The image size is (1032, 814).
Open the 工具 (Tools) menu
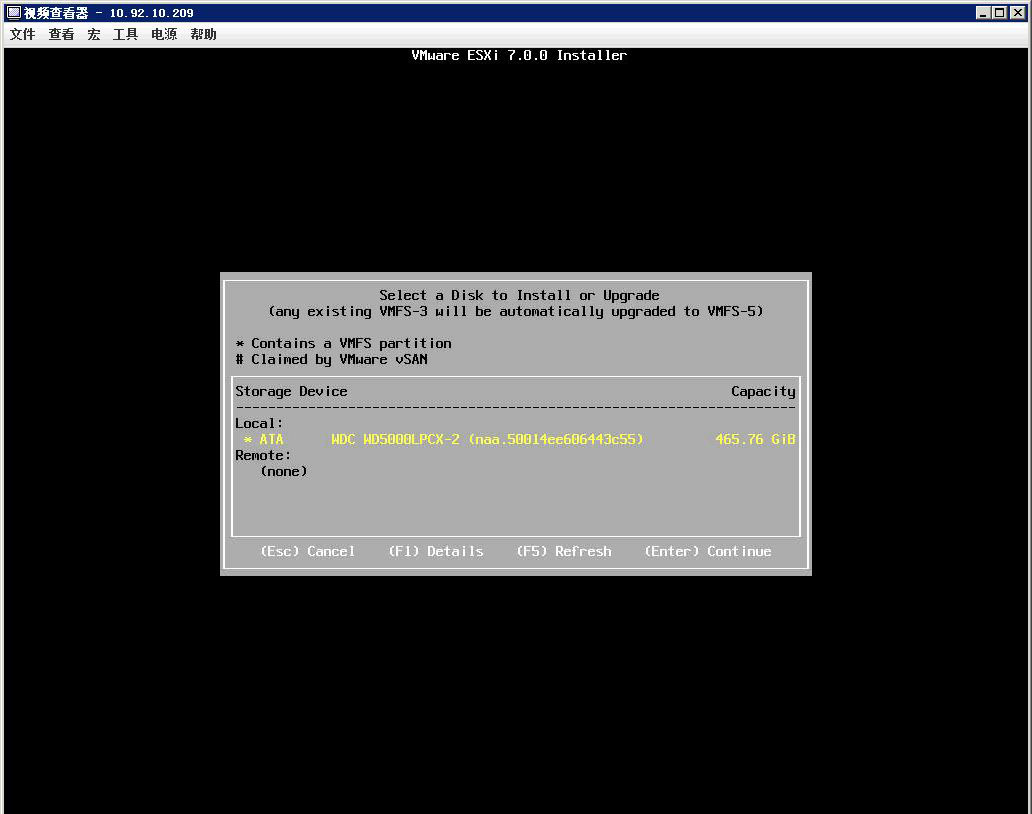(x=124, y=33)
